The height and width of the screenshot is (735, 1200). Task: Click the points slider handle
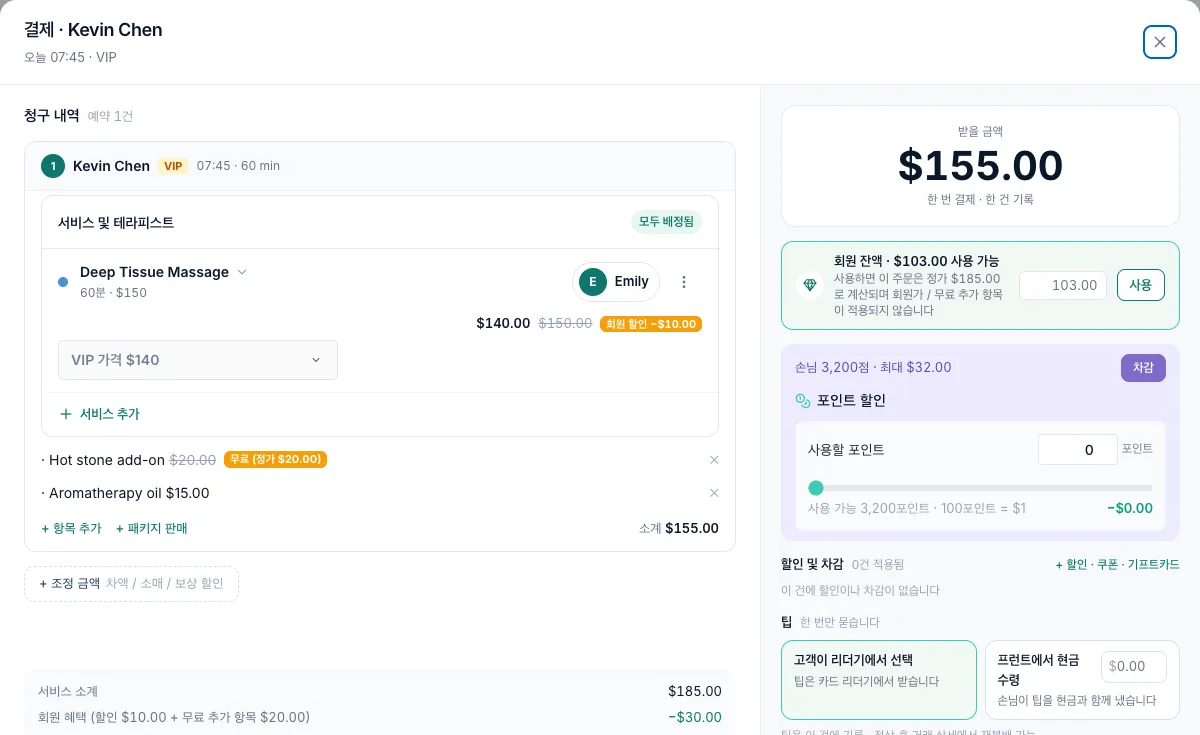point(816,488)
